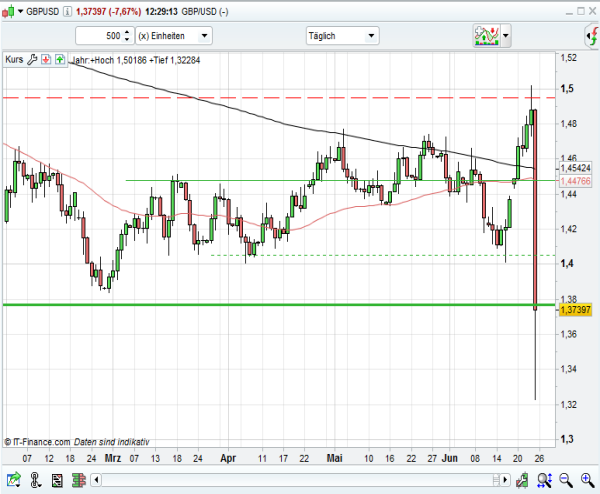The width and height of the screenshot is (600, 494).
Task: Expand the arrow next to indicator icon
Action: coord(506,36)
